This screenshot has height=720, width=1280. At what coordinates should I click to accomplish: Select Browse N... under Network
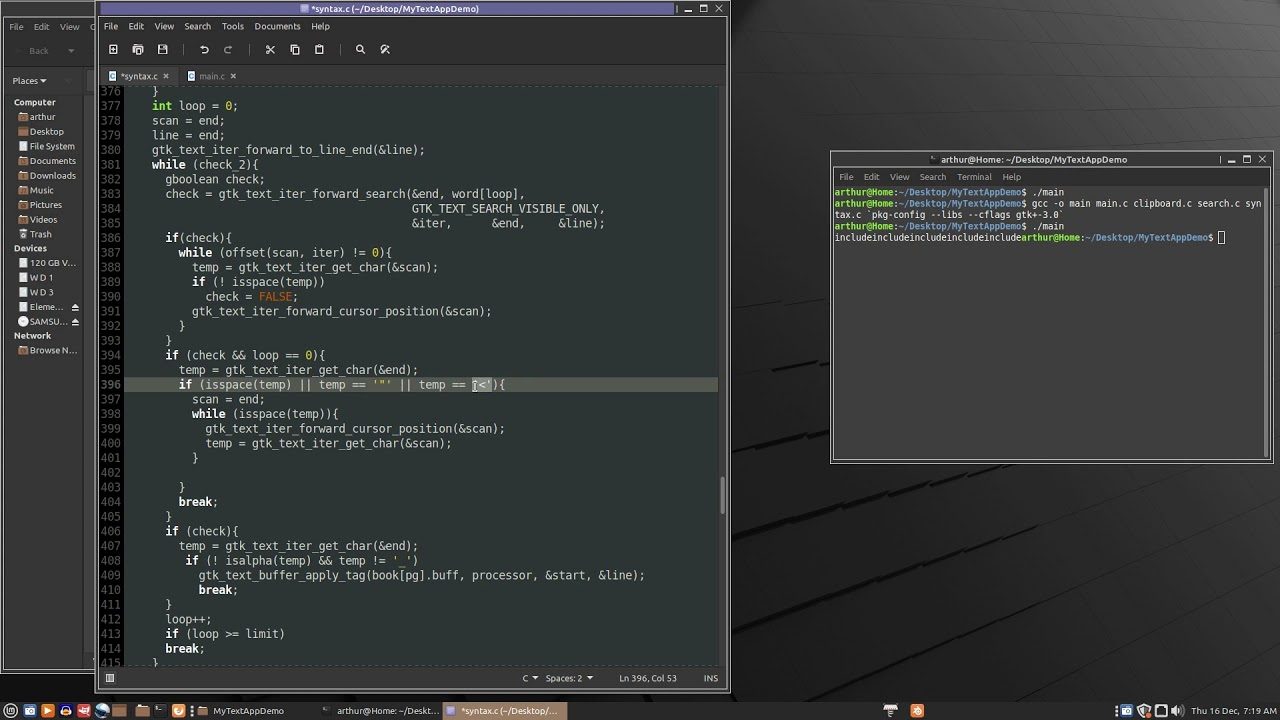coord(46,350)
